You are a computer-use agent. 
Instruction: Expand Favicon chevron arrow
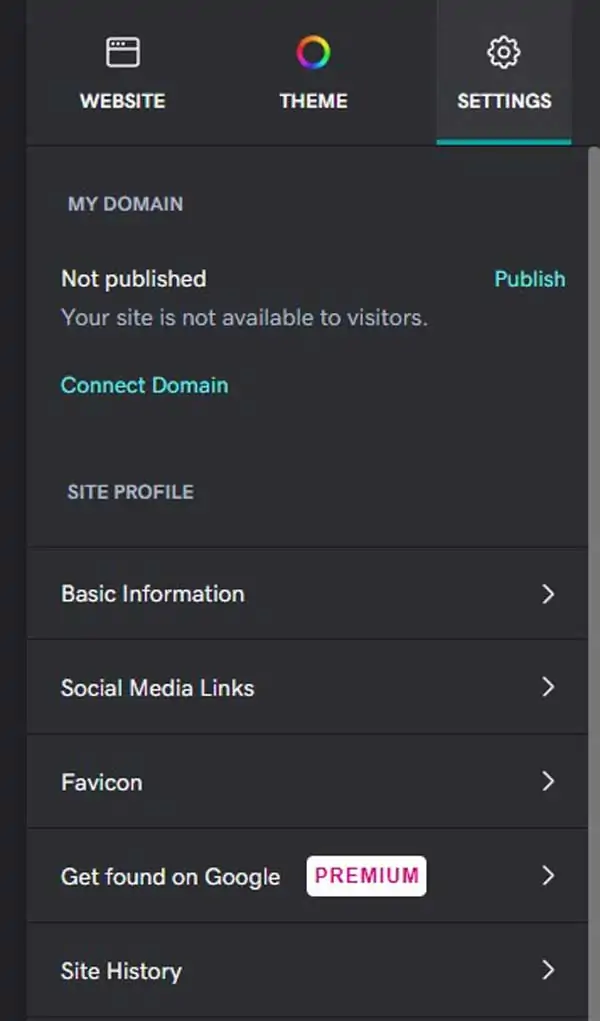point(548,781)
